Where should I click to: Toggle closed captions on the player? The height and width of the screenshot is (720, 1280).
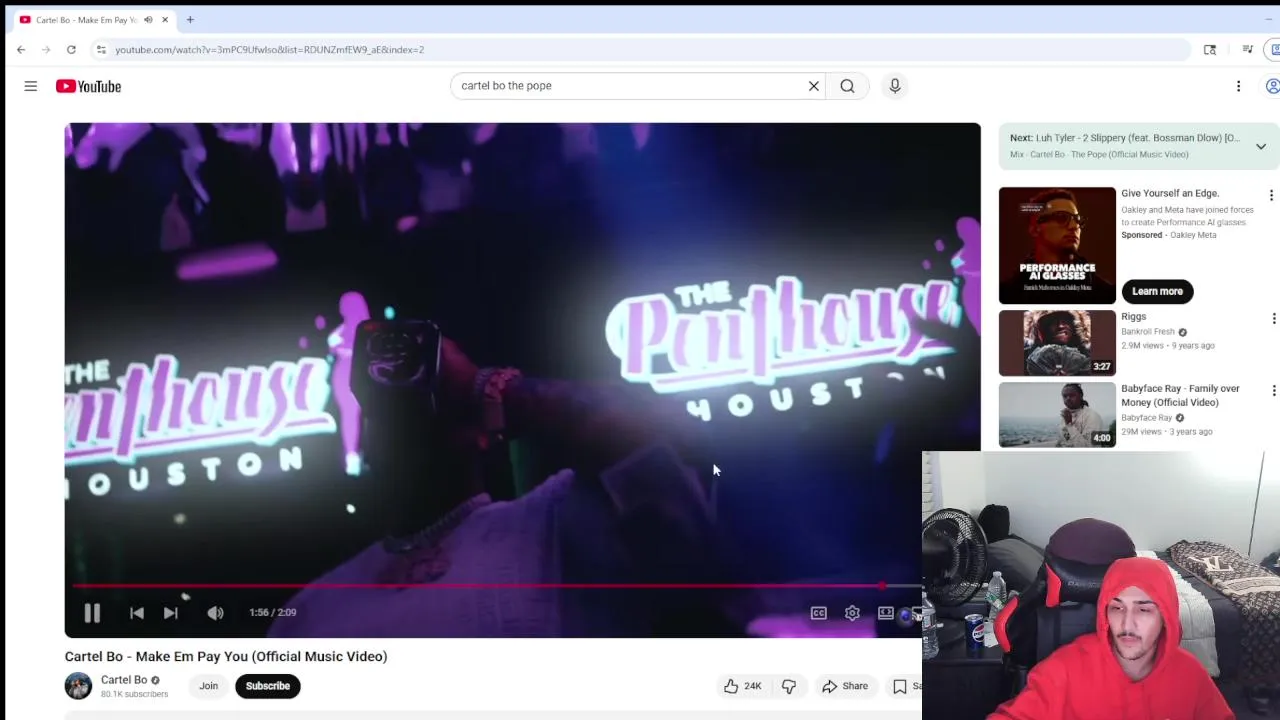pos(819,613)
